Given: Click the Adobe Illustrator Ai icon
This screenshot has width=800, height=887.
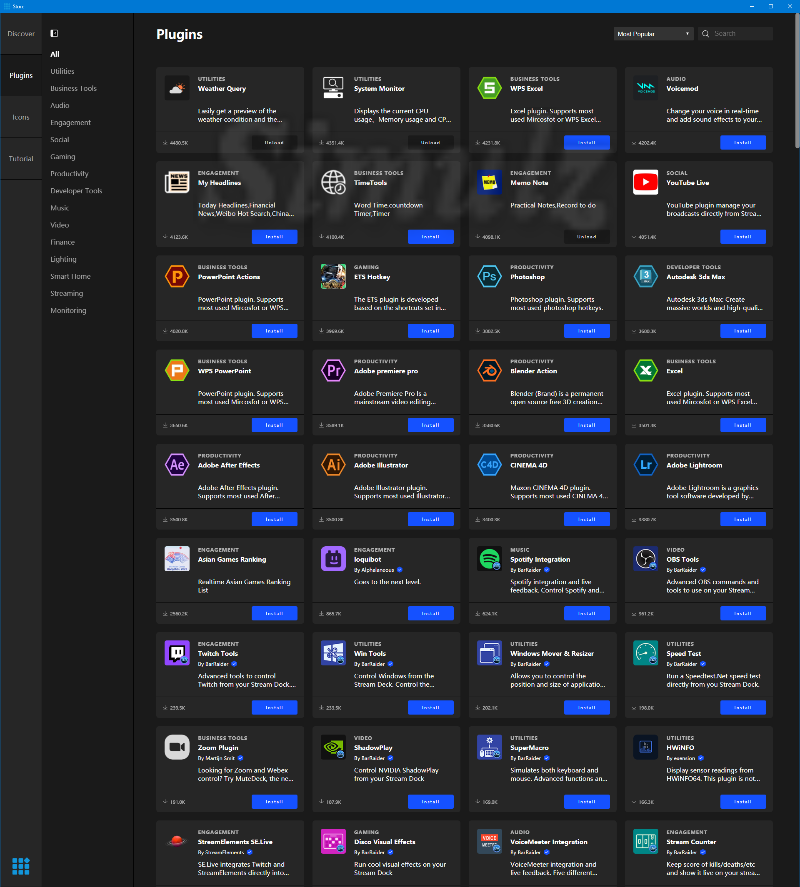Looking at the screenshot, I should (333, 465).
